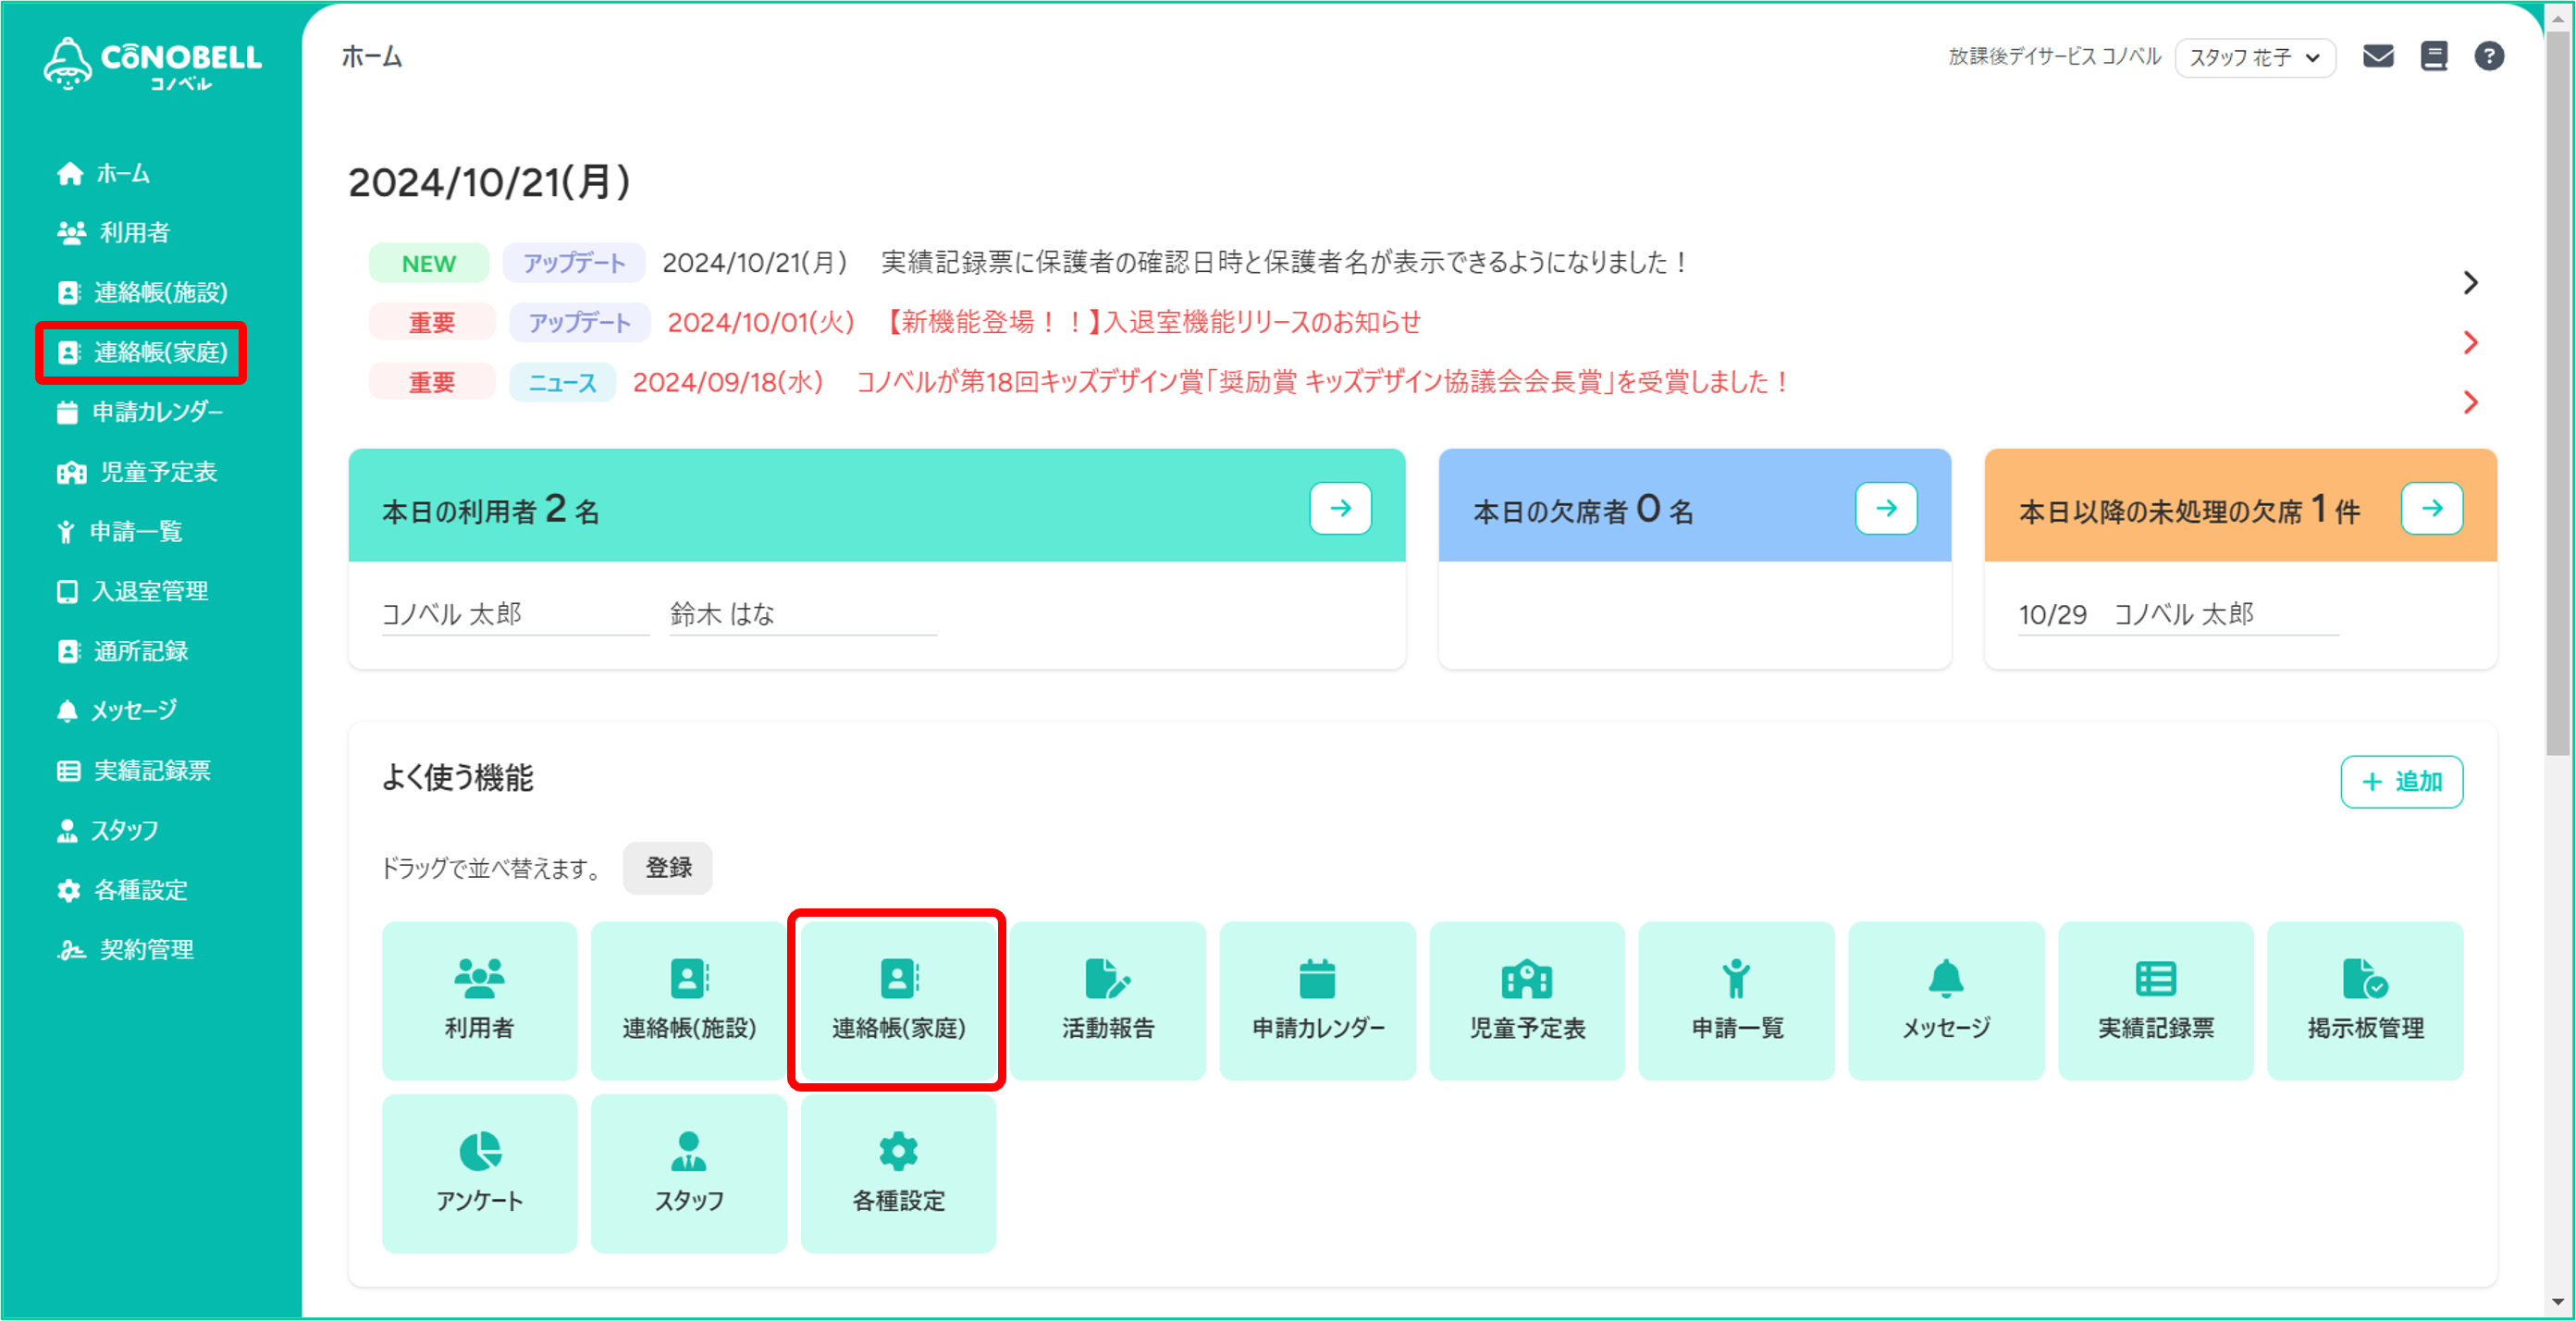The width and height of the screenshot is (2576, 1321).
Task: Open the メッセージ shortcut tile
Action: 1946,1000
